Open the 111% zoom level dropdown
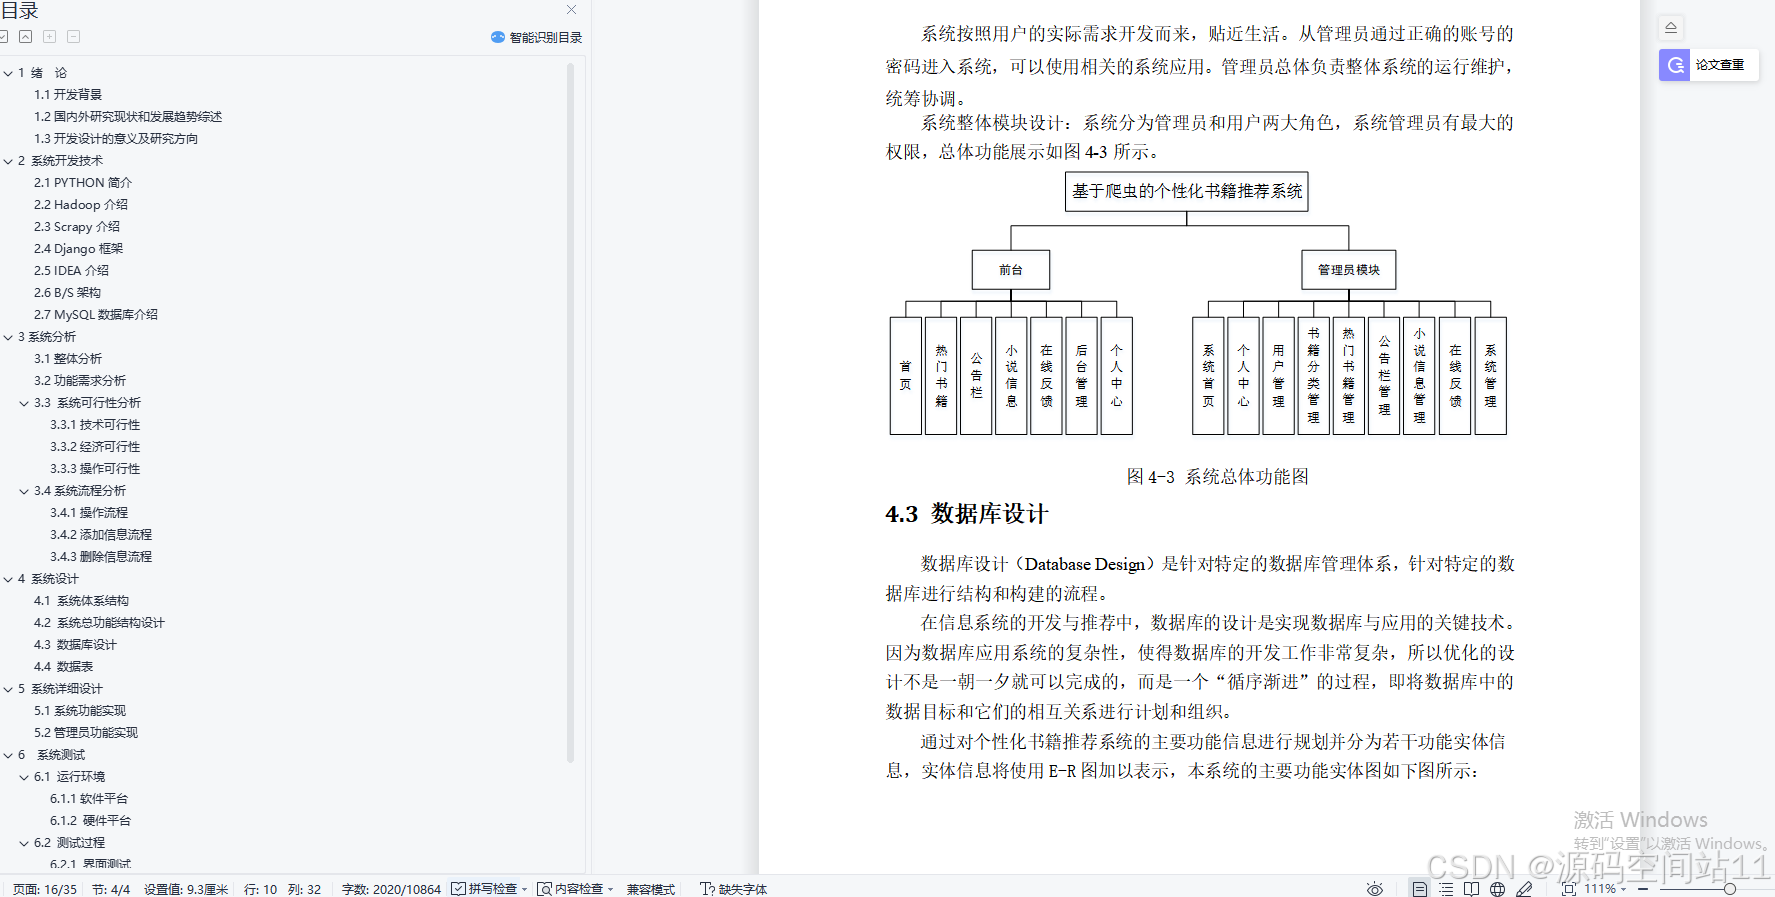Screen dimensions: 1775x897 [1605, 889]
